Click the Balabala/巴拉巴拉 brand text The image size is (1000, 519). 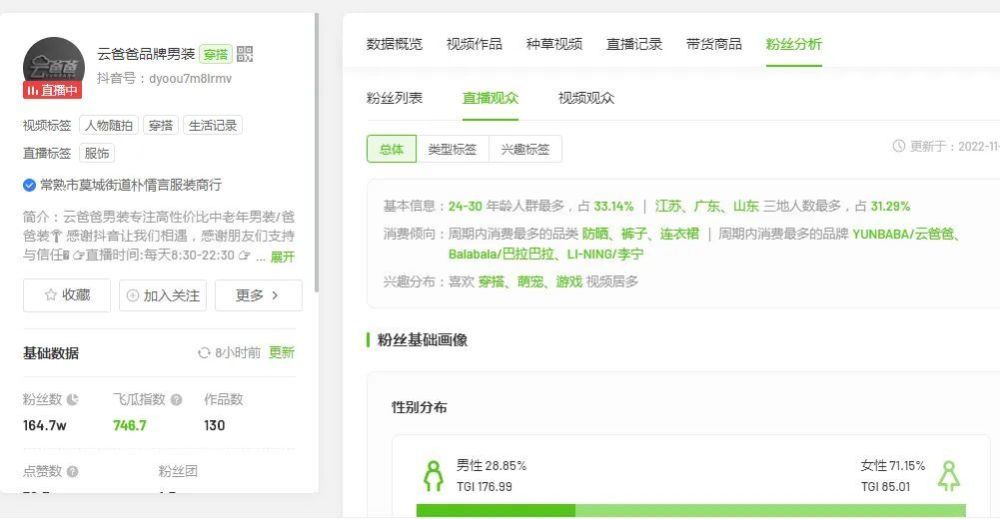[501, 254]
